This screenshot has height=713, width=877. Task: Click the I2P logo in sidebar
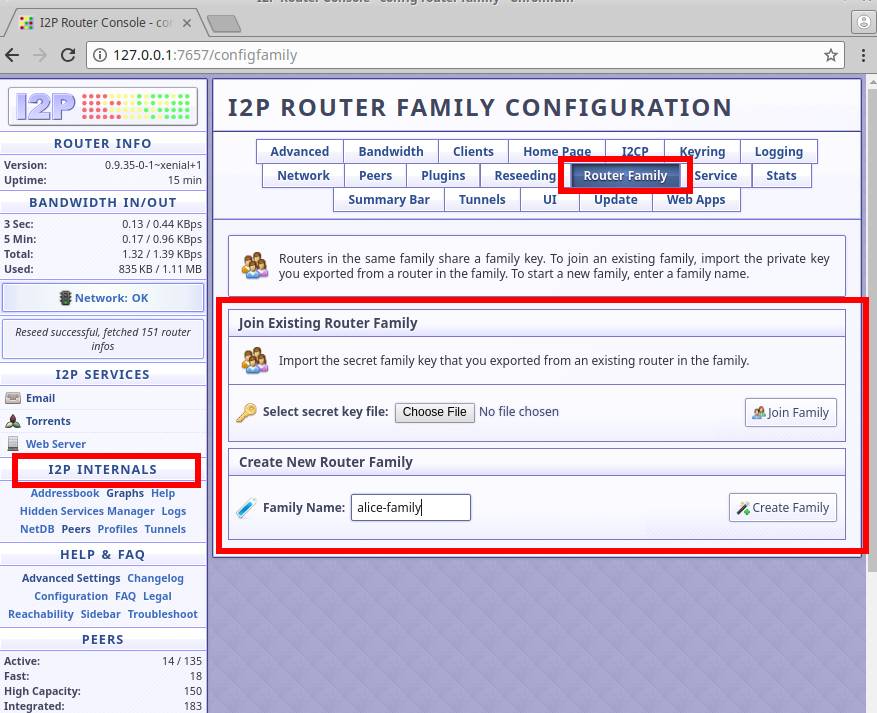click(103, 106)
